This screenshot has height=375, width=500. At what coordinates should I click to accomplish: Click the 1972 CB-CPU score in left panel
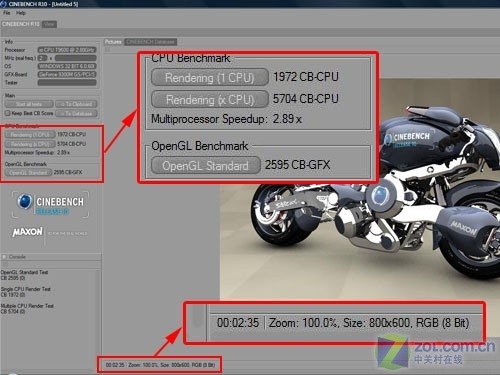[x=71, y=134]
